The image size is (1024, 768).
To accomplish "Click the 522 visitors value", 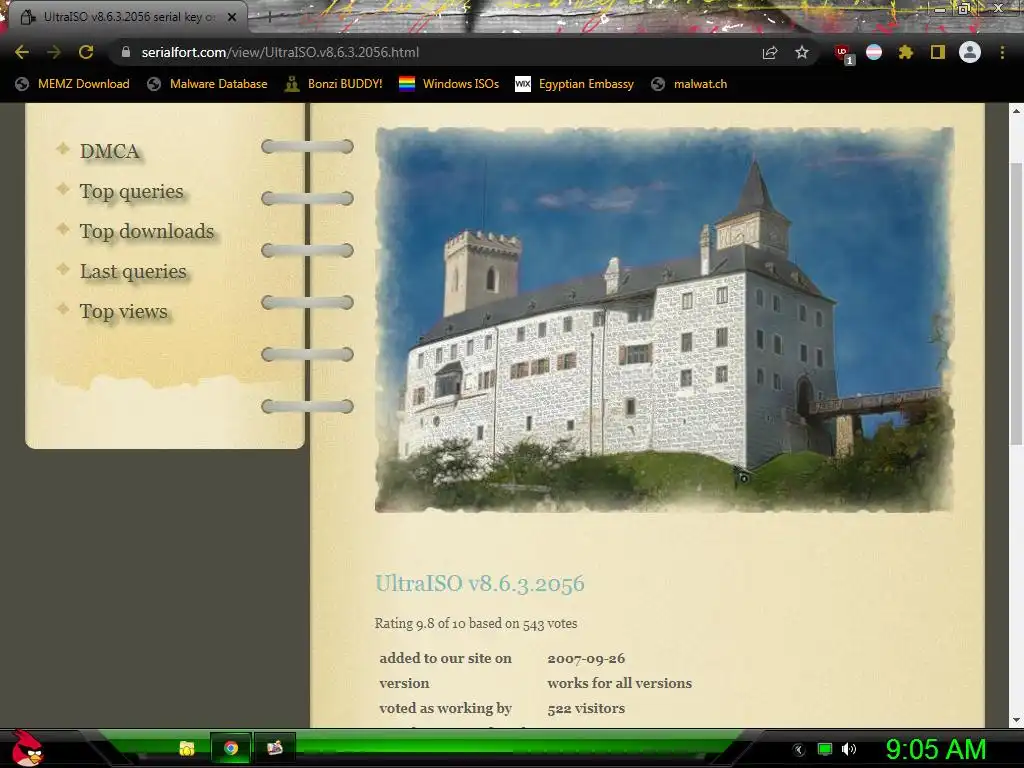I will click(x=586, y=708).
